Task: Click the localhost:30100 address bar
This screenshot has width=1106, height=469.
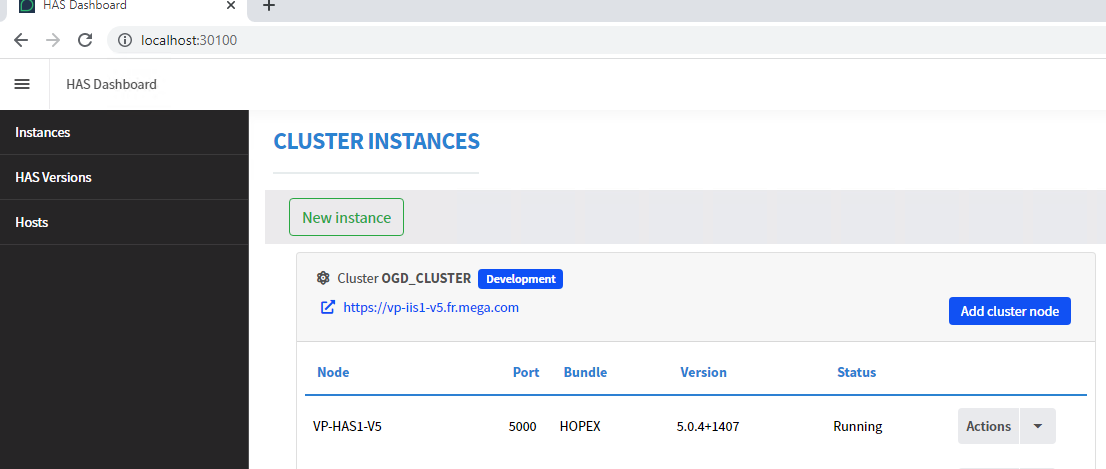Action: click(x=607, y=40)
